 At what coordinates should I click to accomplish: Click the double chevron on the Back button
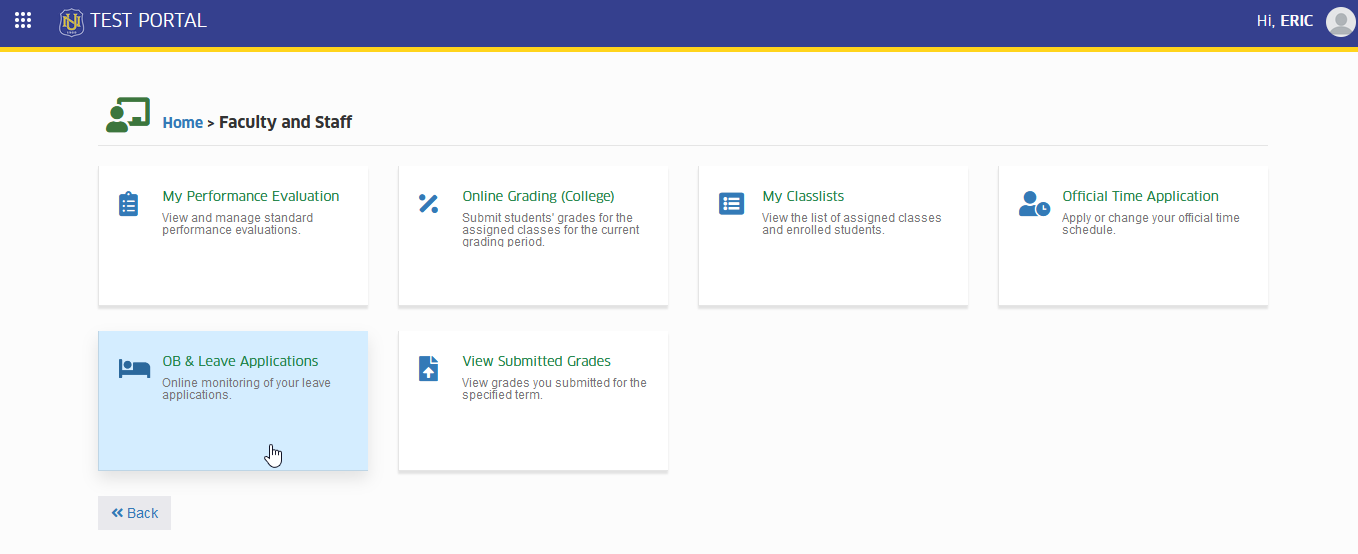[117, 513]
